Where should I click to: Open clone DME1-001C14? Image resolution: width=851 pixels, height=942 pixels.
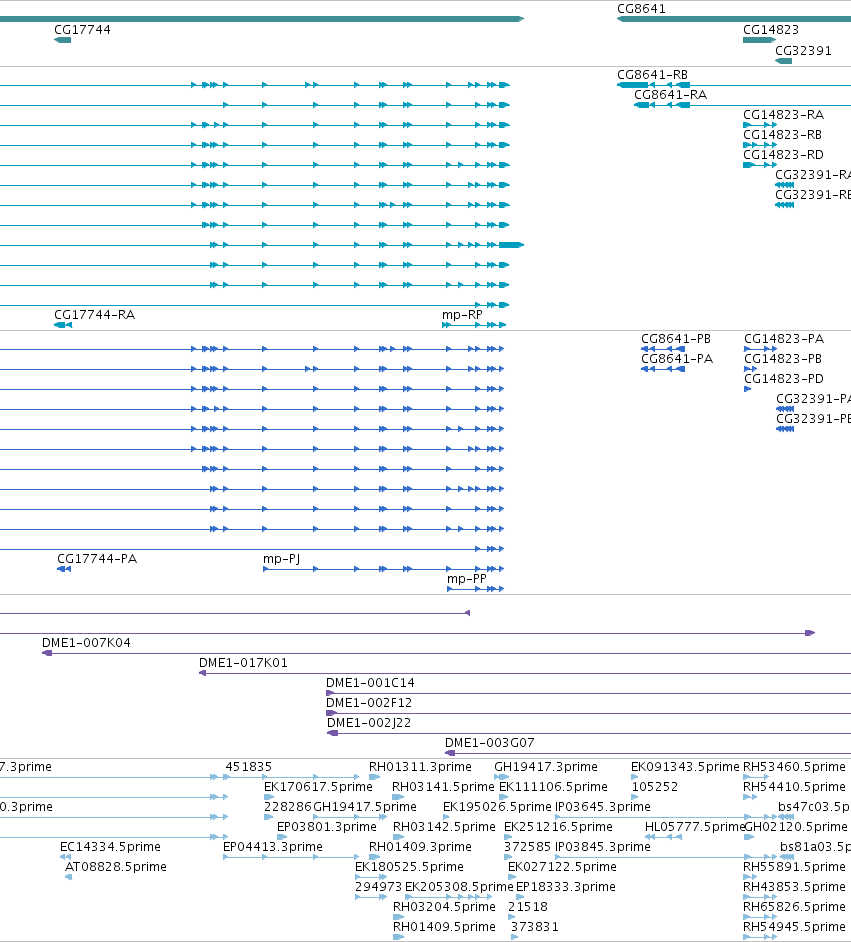(370, 683)
